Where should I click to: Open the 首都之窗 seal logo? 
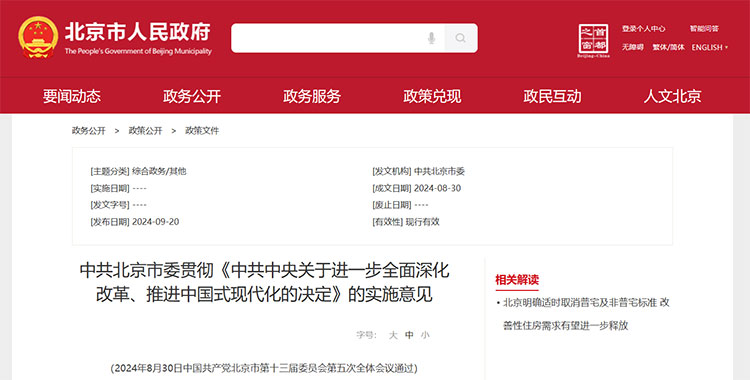(x=593, y=40)
